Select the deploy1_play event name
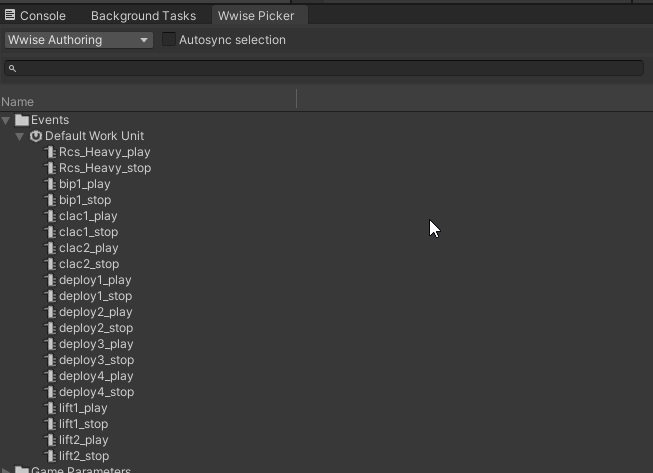The height and width of the screenshot is (473, 653). pos(95,280)
